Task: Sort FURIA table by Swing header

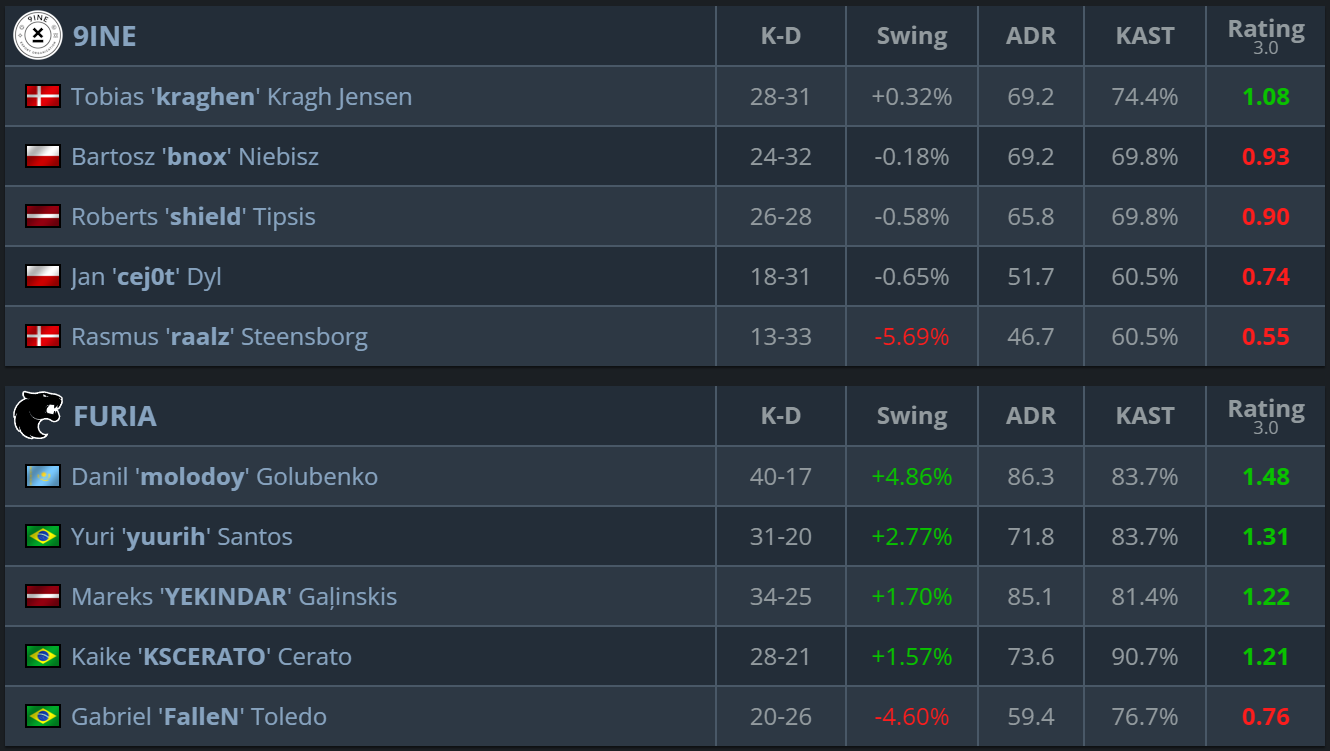Action: 911,416
